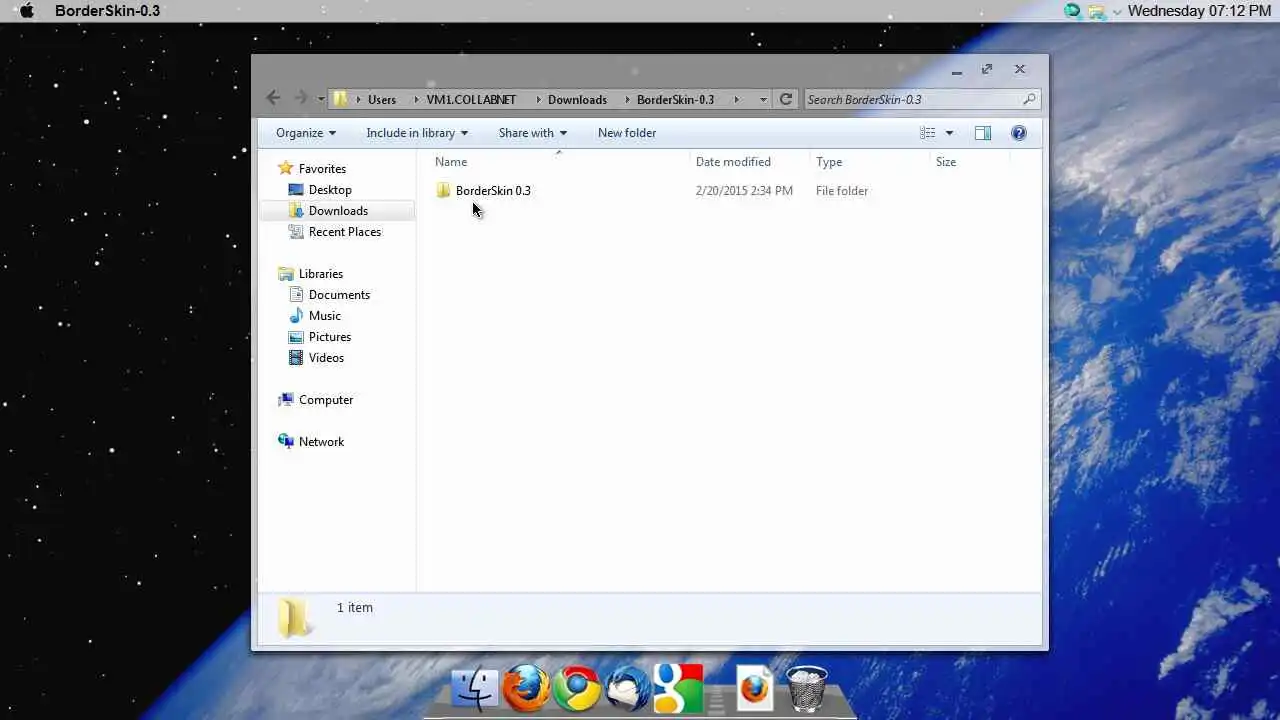Open the Share with menu
The image size is (1280, 720).
pyautogui.click(x=533, y=133)
